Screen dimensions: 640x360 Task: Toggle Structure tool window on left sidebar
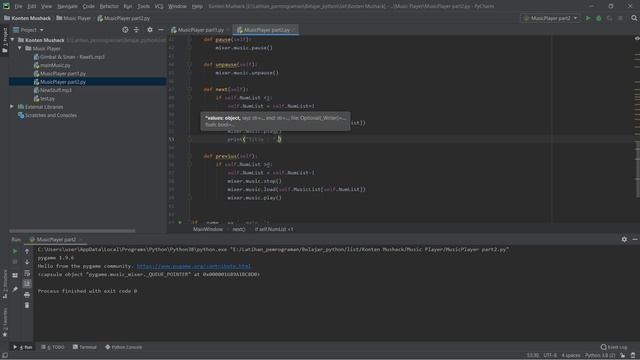(4, 284)
